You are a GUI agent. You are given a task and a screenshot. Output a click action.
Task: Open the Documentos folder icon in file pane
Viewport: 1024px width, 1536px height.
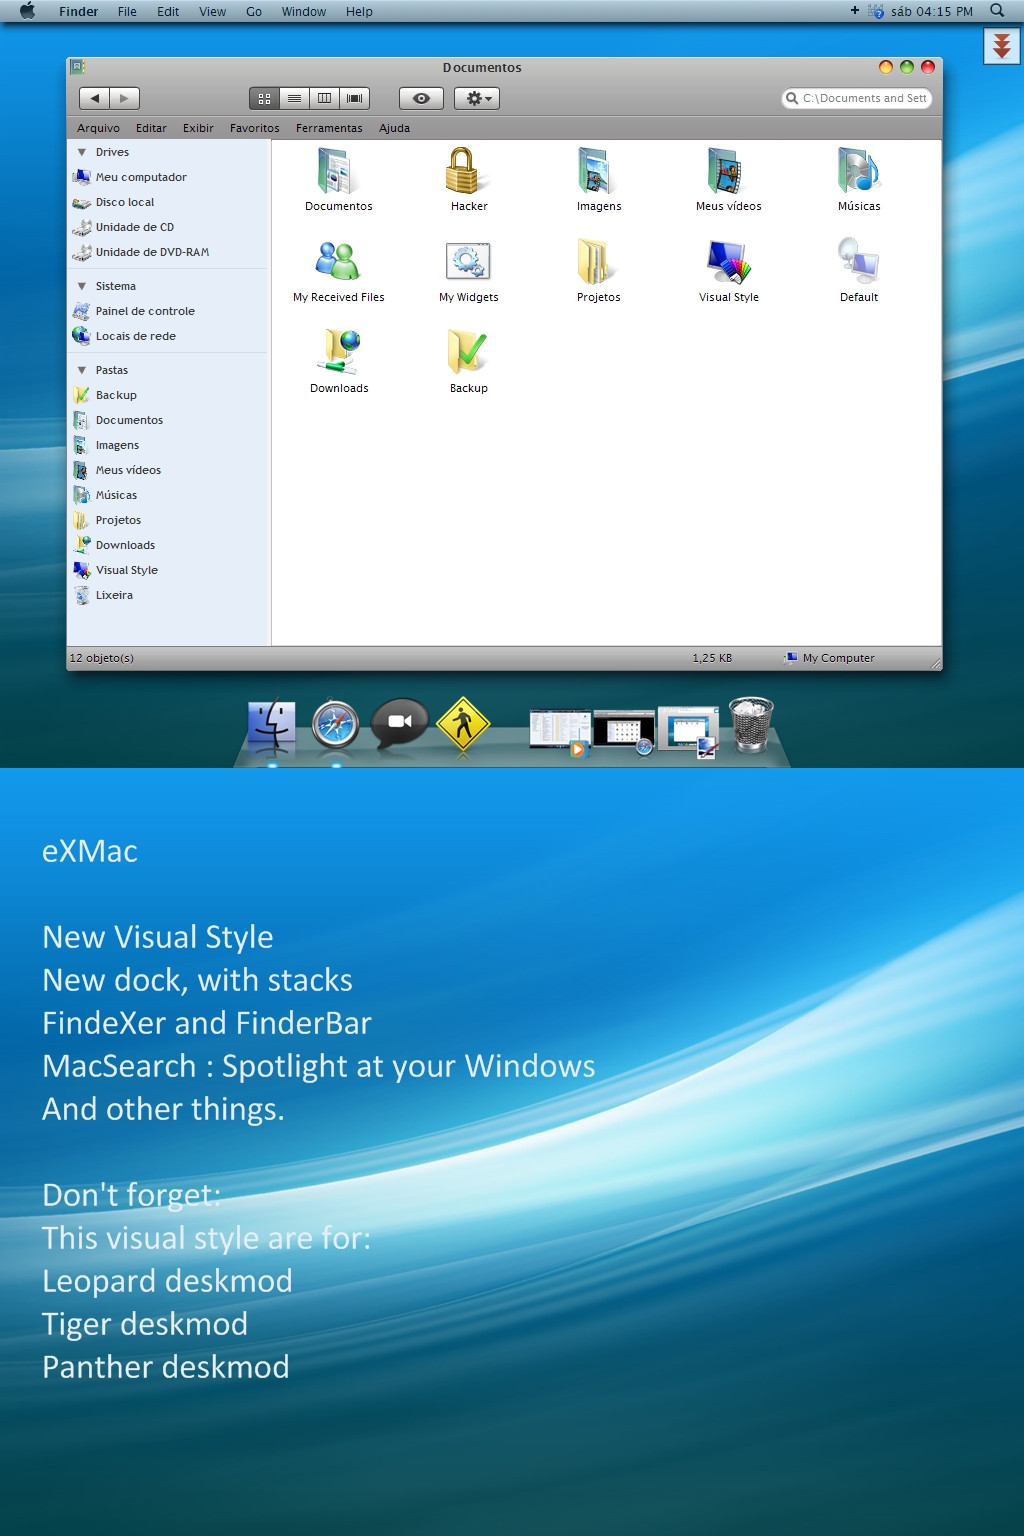click(336, 171)
